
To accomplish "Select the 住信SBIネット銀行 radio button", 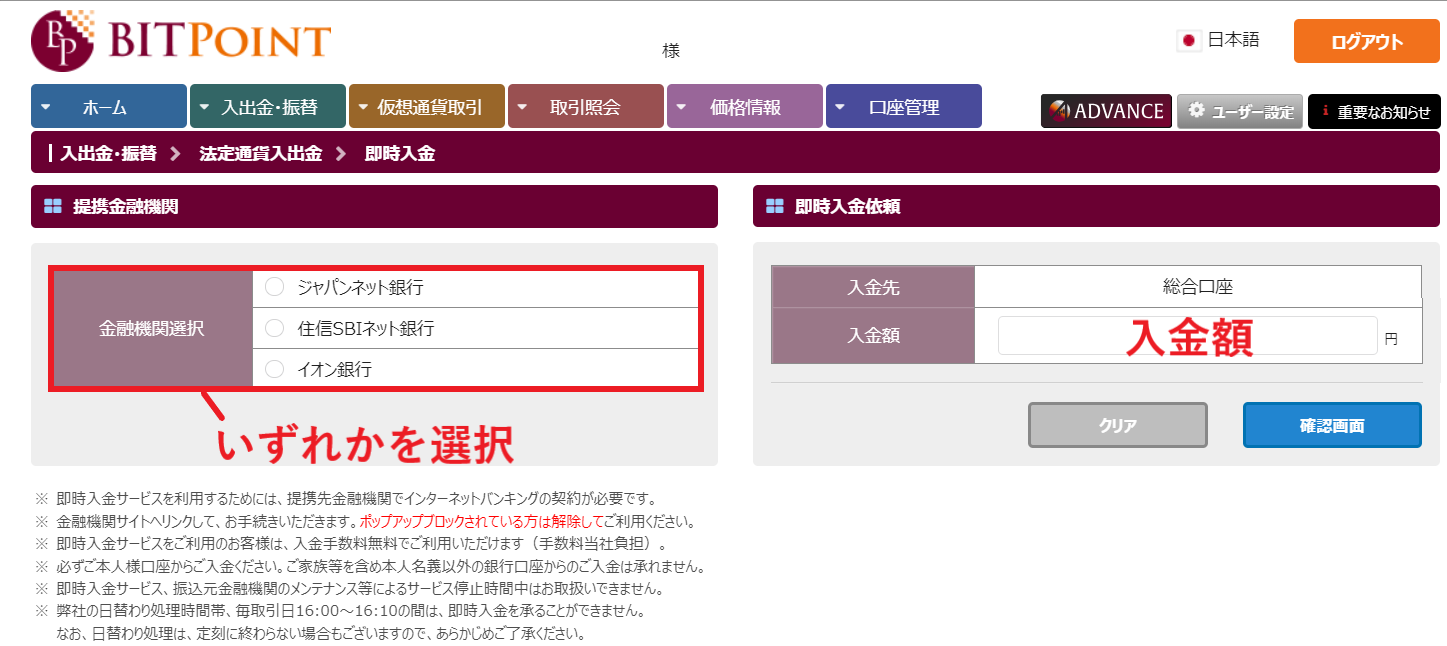I will click(x=275, y=328).
